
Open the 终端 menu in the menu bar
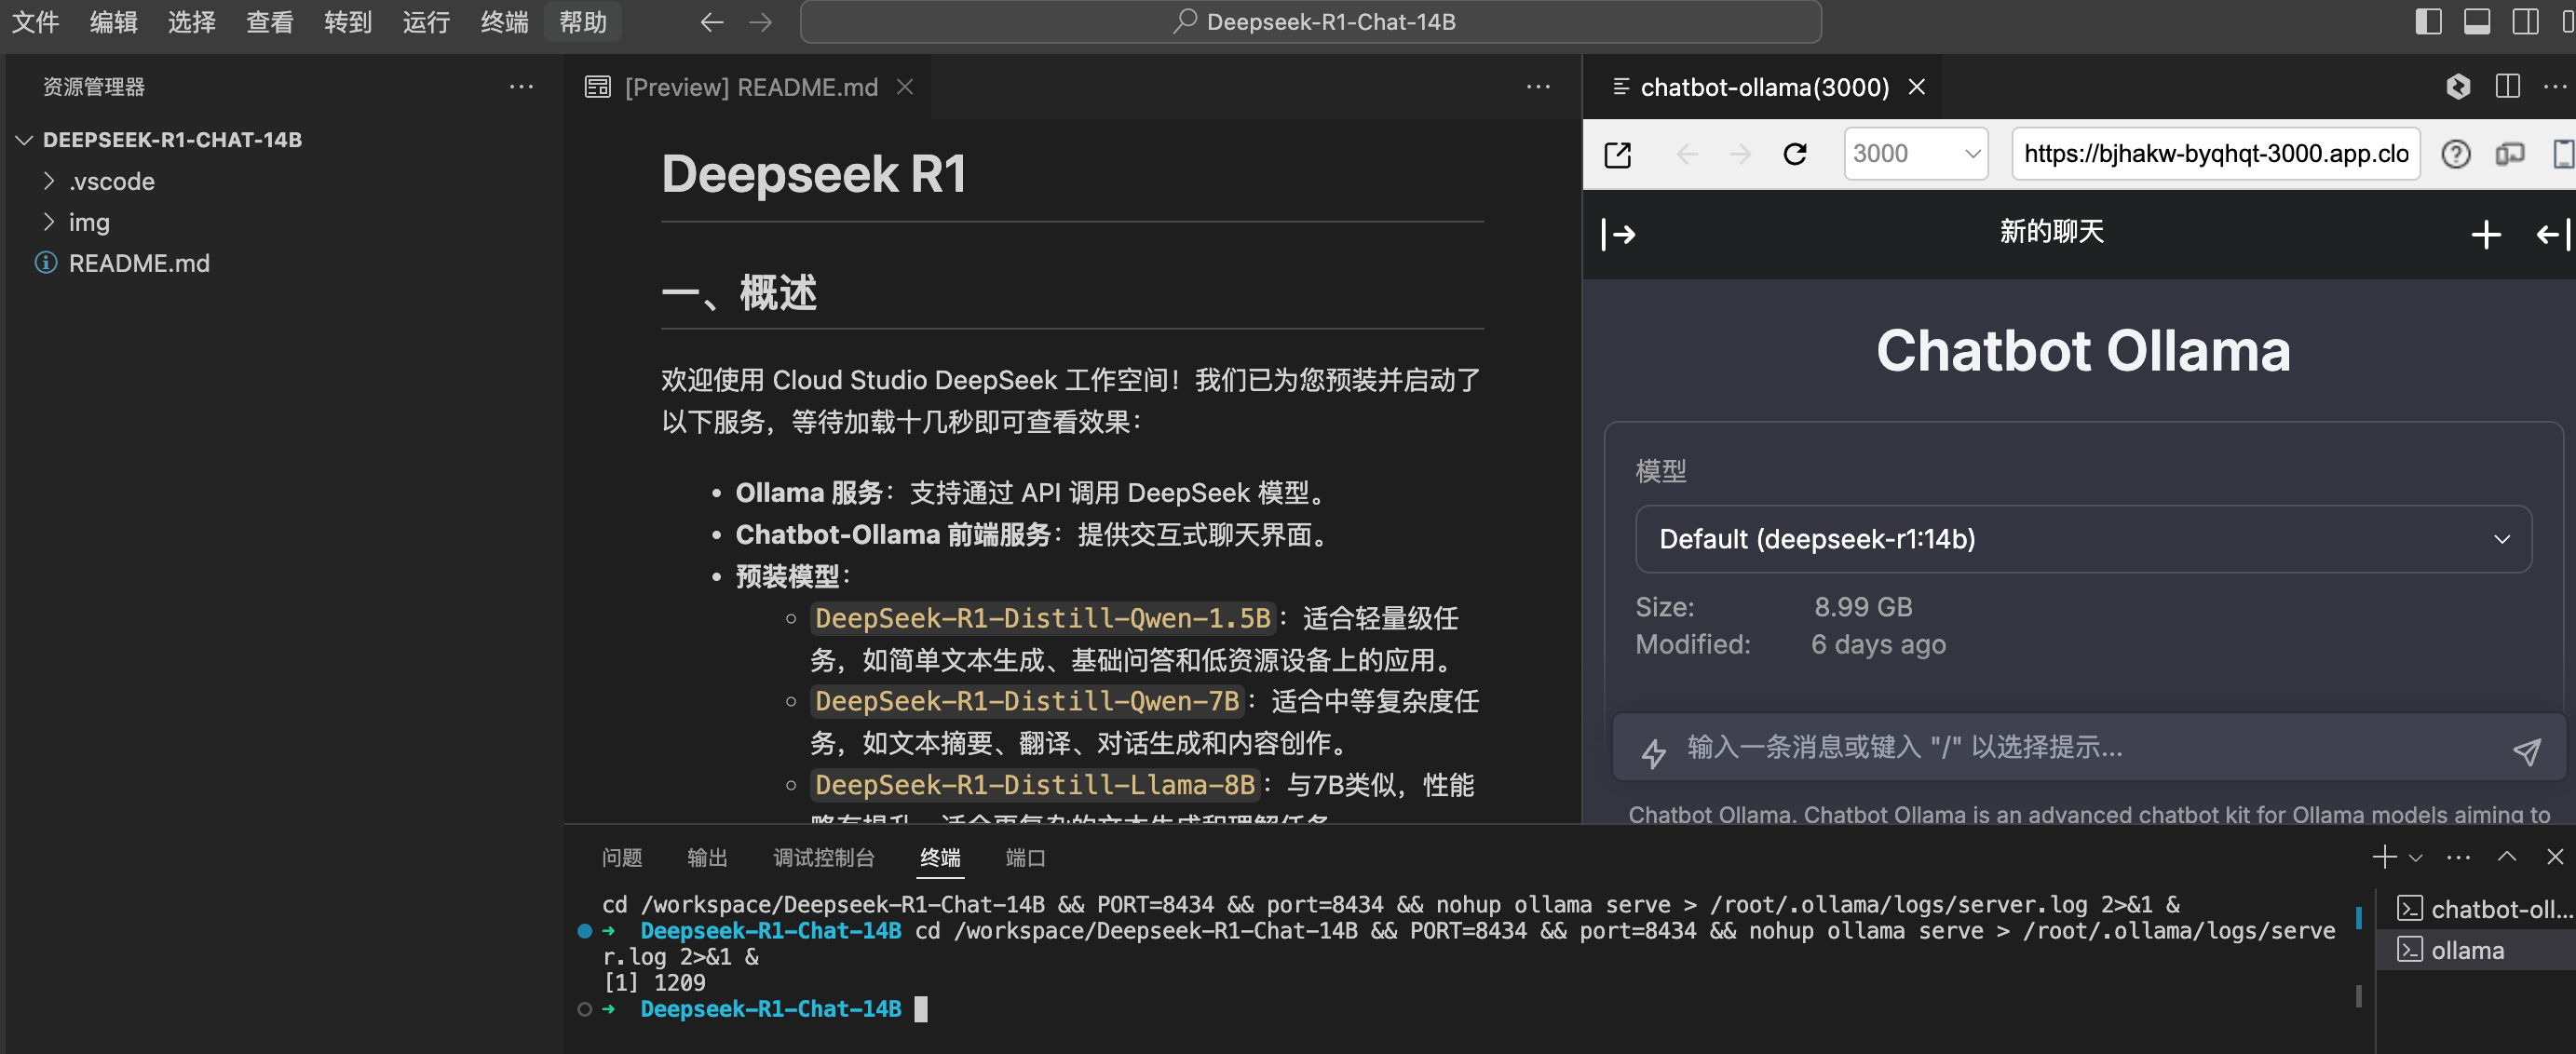[x=504, y=21]
